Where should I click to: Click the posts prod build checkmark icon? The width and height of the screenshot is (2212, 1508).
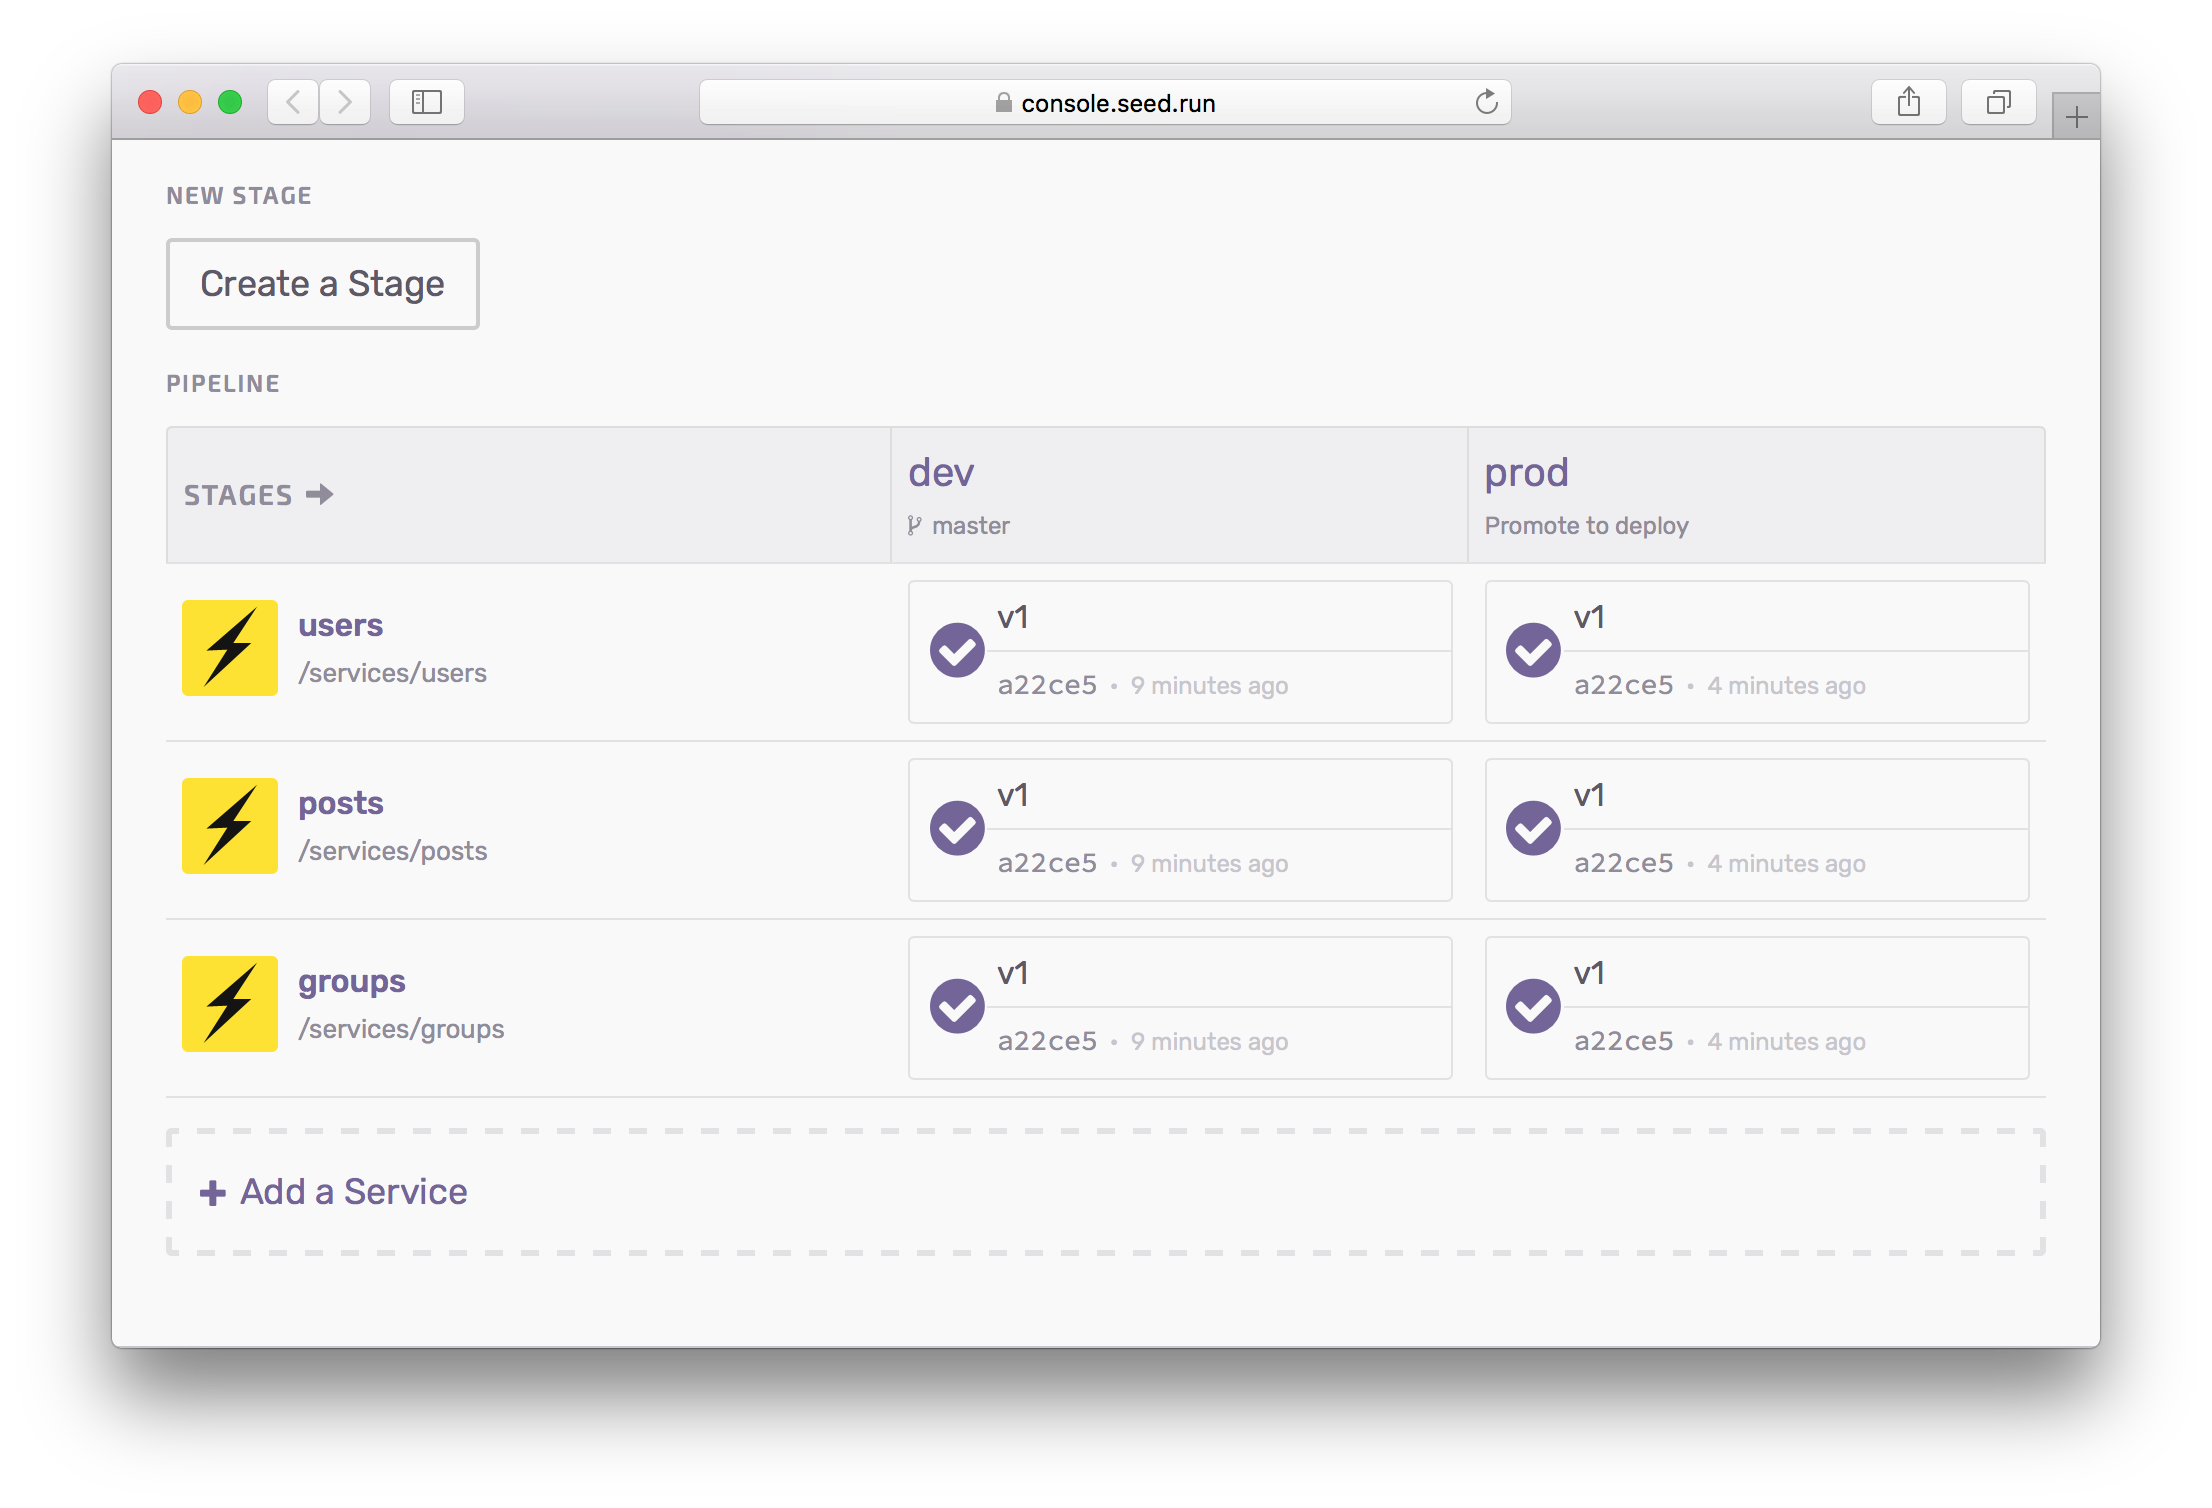point(1533,829)
